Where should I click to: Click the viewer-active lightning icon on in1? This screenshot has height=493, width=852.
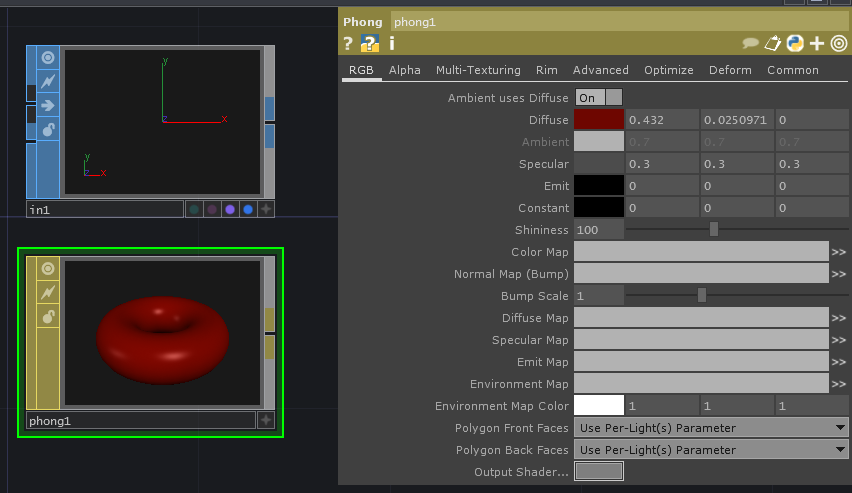click(47, 81)
